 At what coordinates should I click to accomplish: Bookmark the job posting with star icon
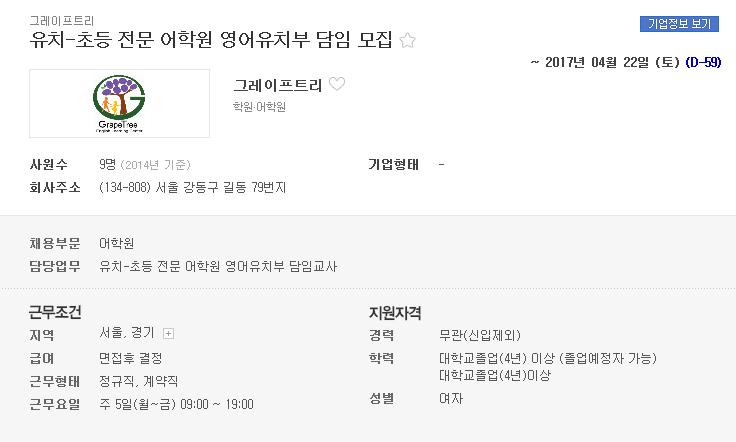coord(407,40)
